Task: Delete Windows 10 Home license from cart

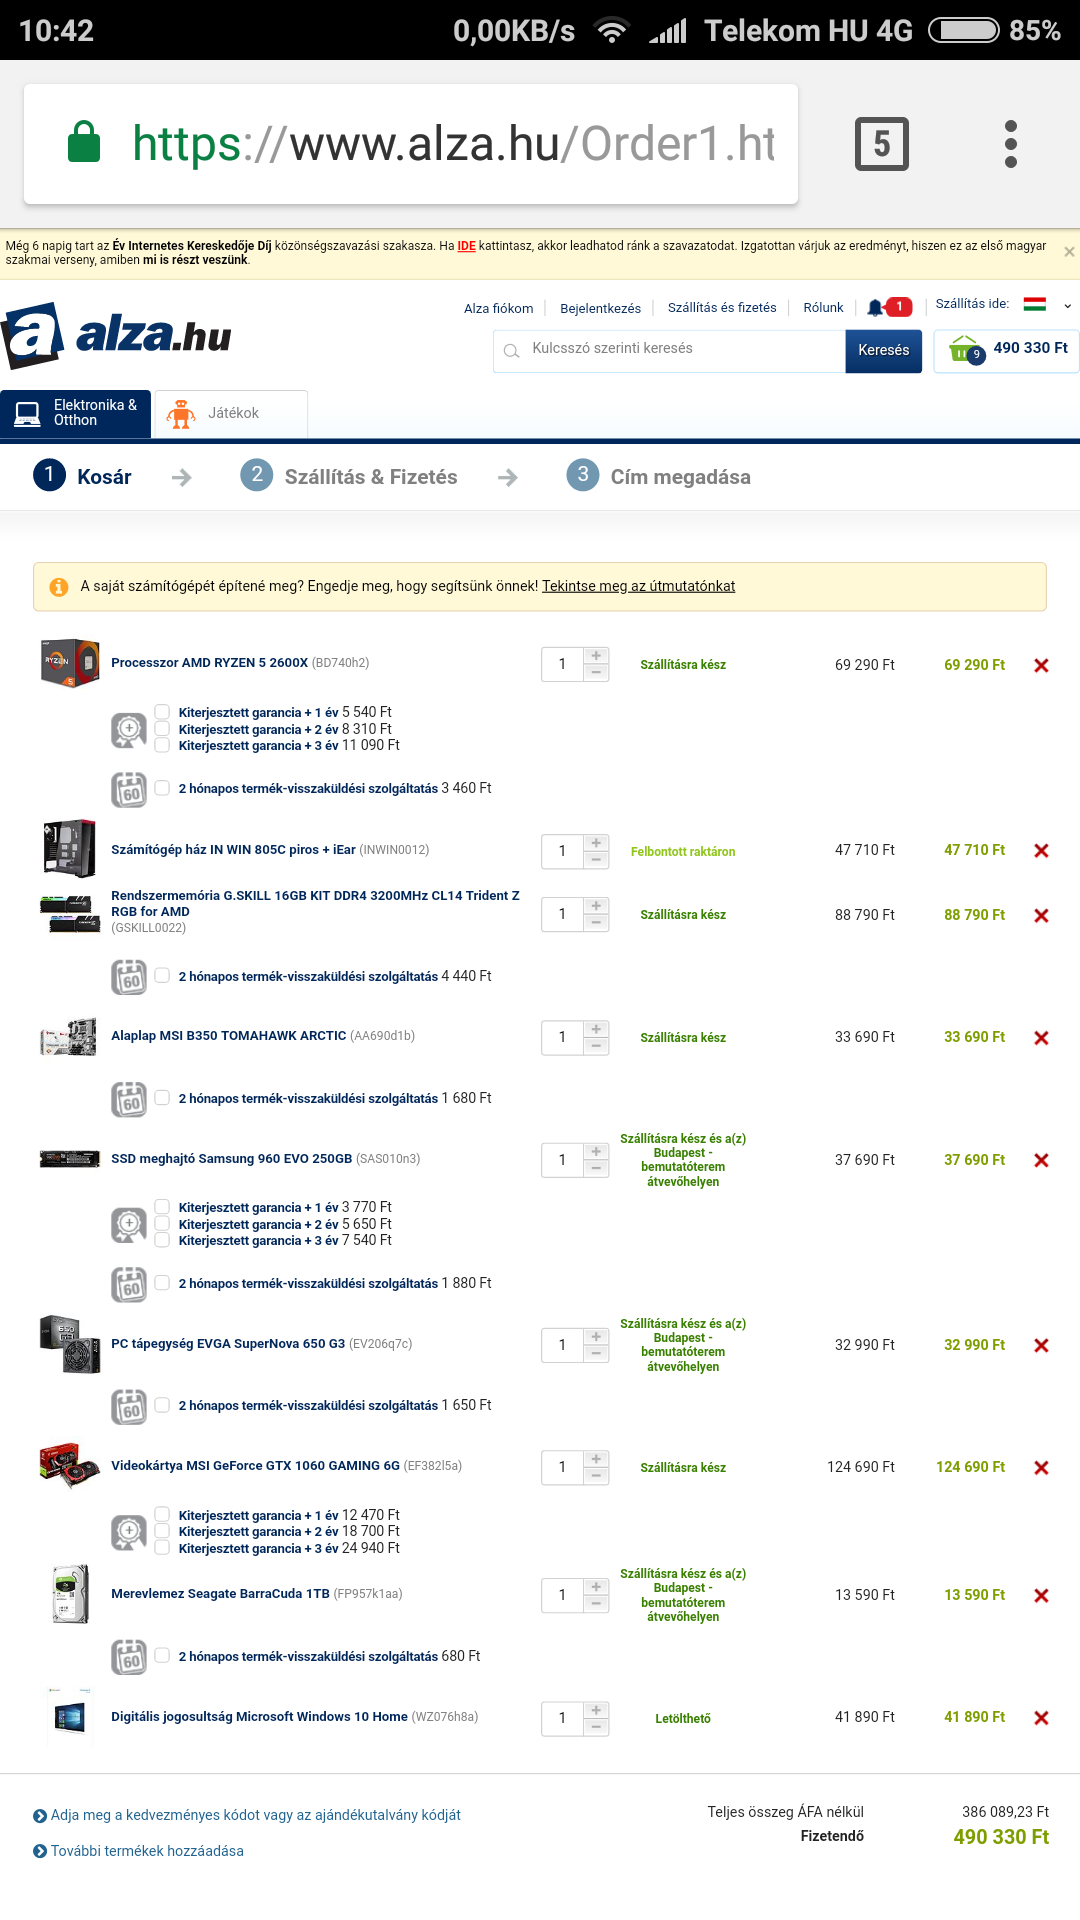Action: coord(1041,1718)
